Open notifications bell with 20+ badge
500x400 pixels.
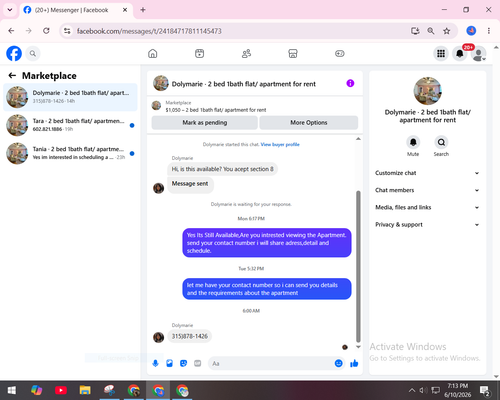[460, 53]
